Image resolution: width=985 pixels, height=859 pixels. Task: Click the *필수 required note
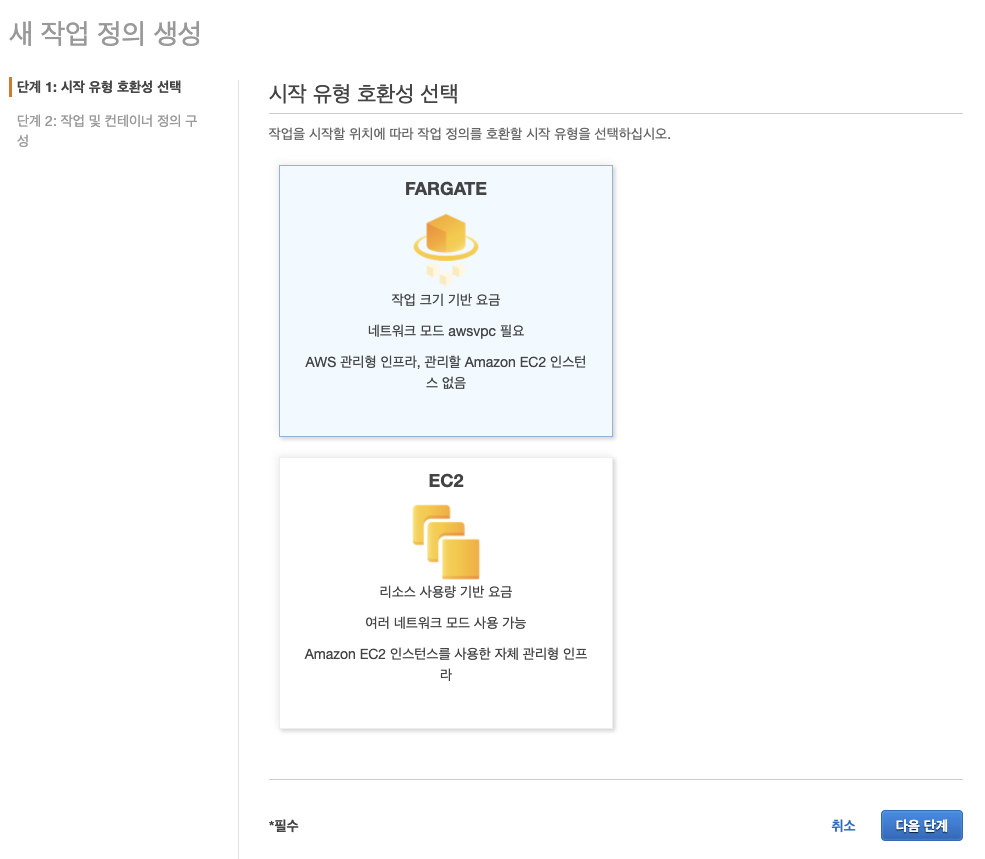(283, 826)
